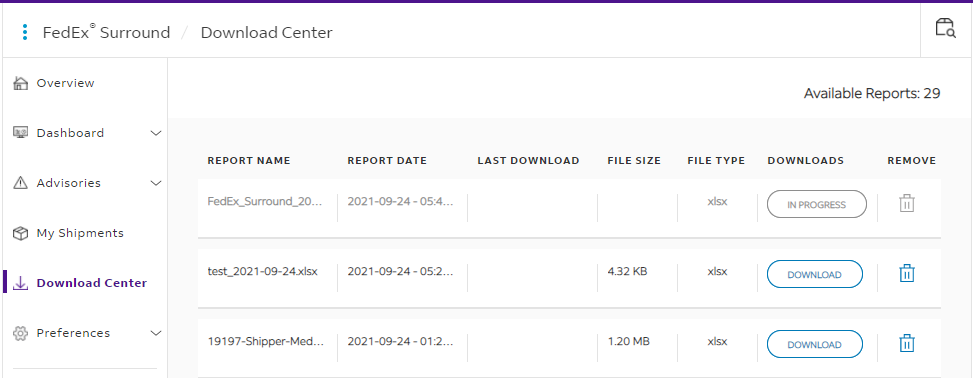Viewport: 973px width, 378px height.
Task: Expand the Advisories menu chevron
Action: 156,183
